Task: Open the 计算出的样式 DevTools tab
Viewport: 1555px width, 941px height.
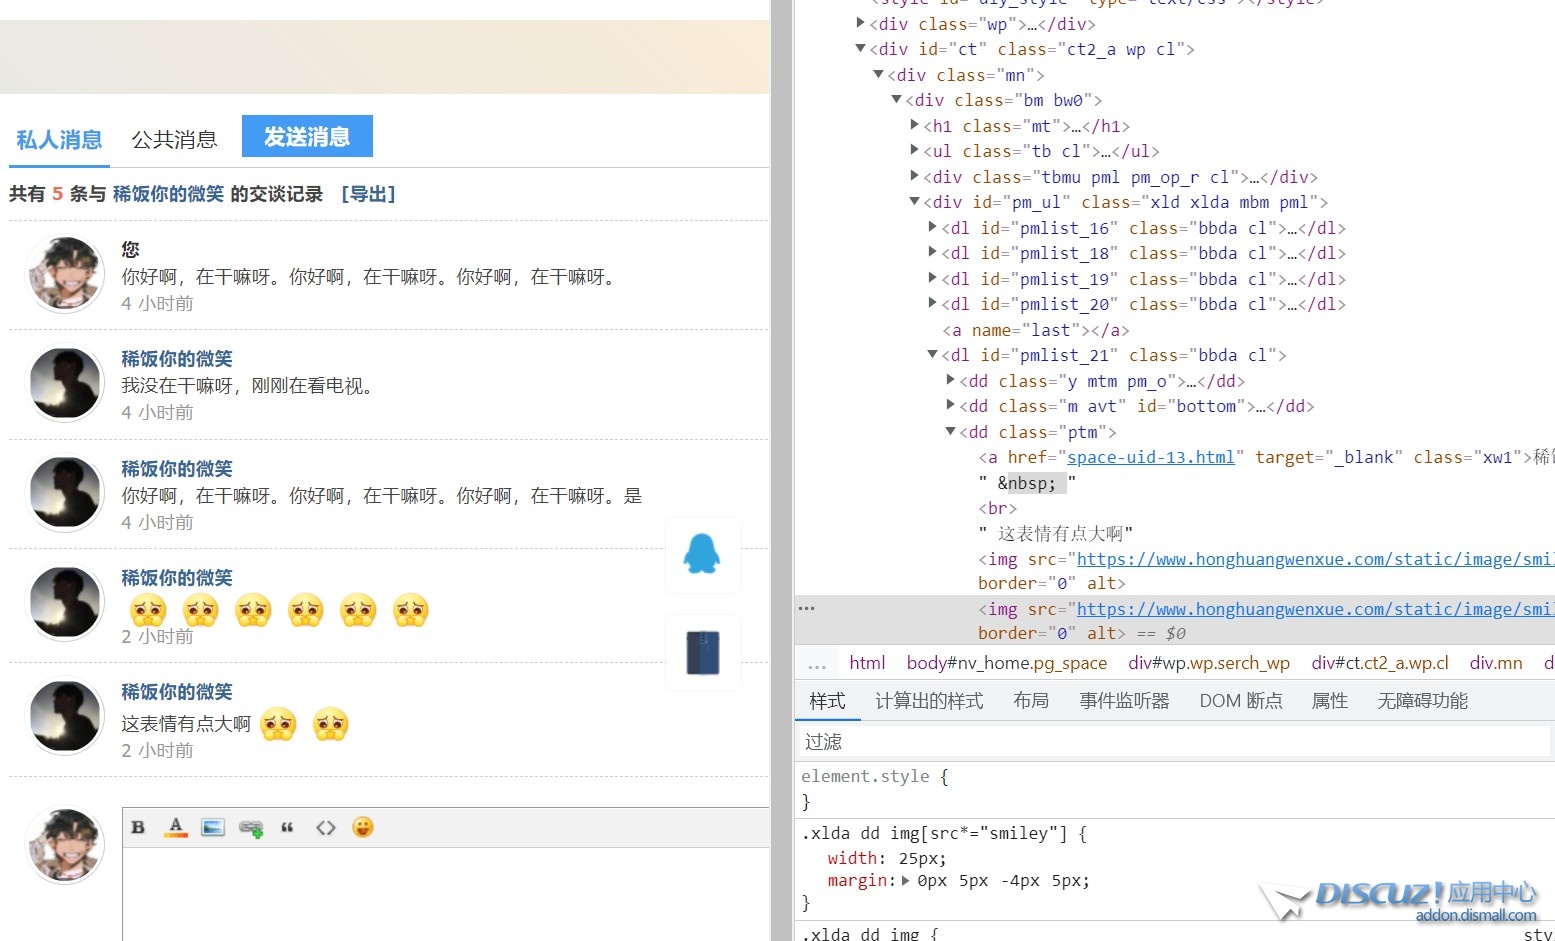Action: coord(928,701)
